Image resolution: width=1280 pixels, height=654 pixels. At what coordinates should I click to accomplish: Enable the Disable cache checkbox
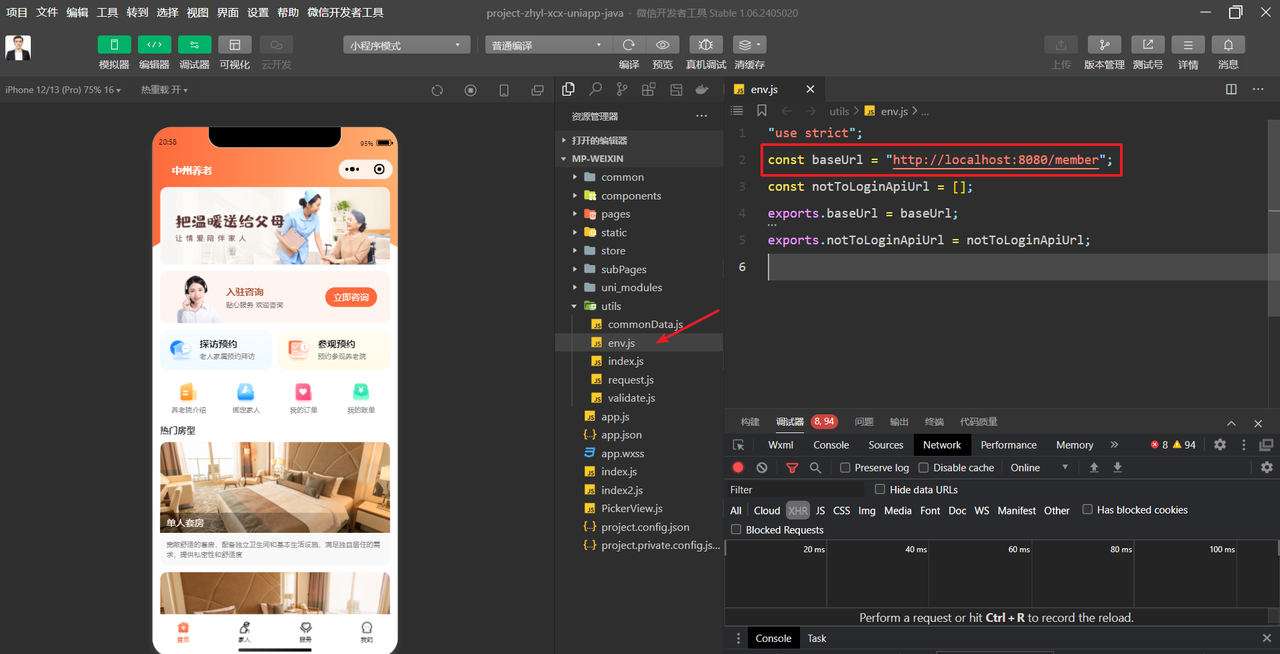pos(923,468)
